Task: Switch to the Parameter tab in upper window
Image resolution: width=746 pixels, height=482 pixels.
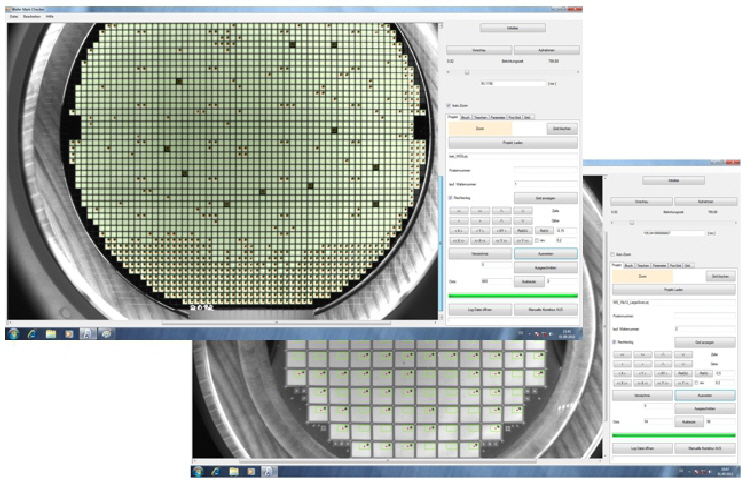Action: pos(497,117)
